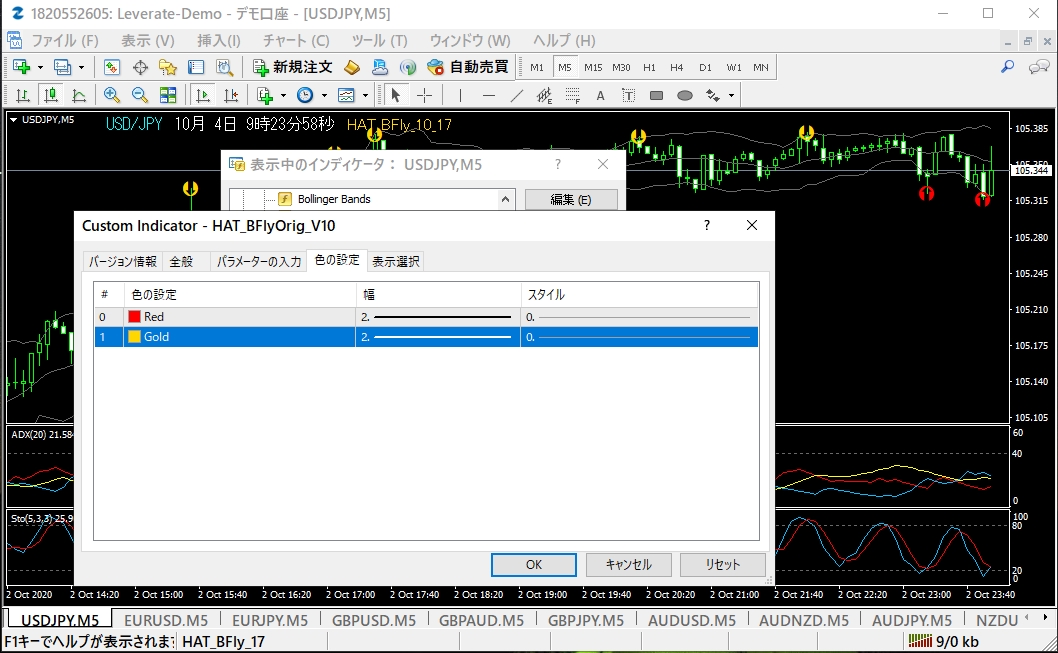Open the search magnifier in the toolbar
Image resolution: width=1058 pixels, height=653 pixels.
1007,67
